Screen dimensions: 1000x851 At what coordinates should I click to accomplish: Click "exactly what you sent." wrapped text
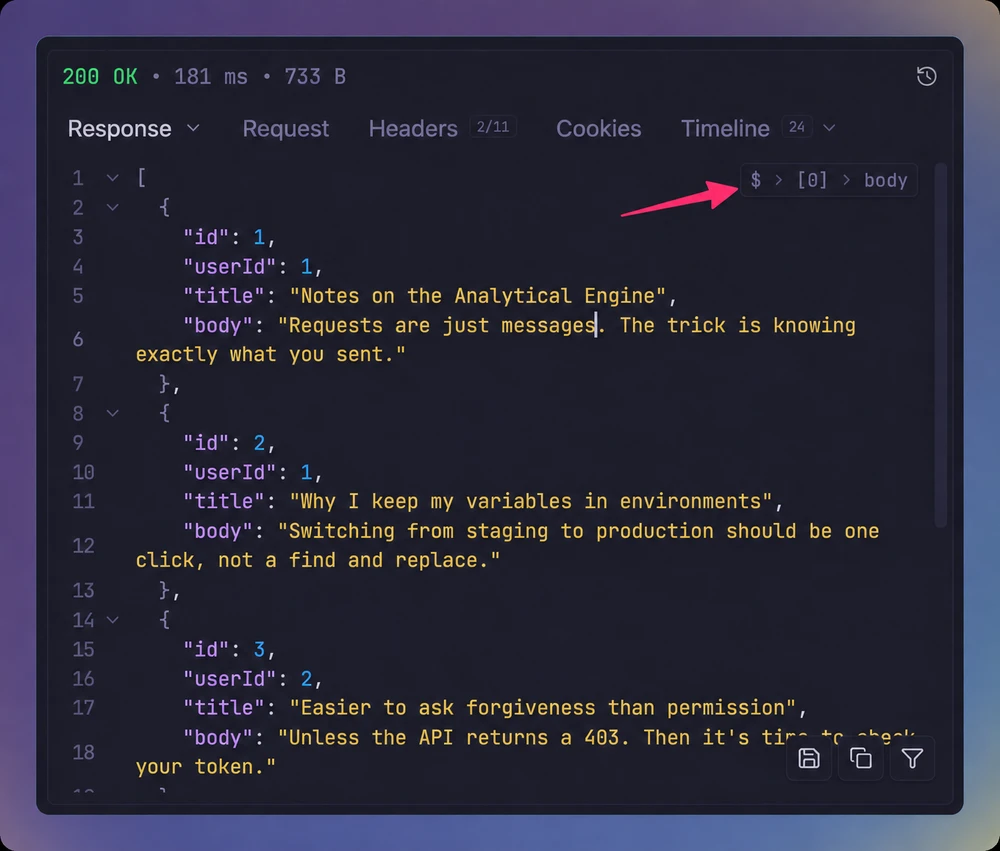[x=270, y=354]
